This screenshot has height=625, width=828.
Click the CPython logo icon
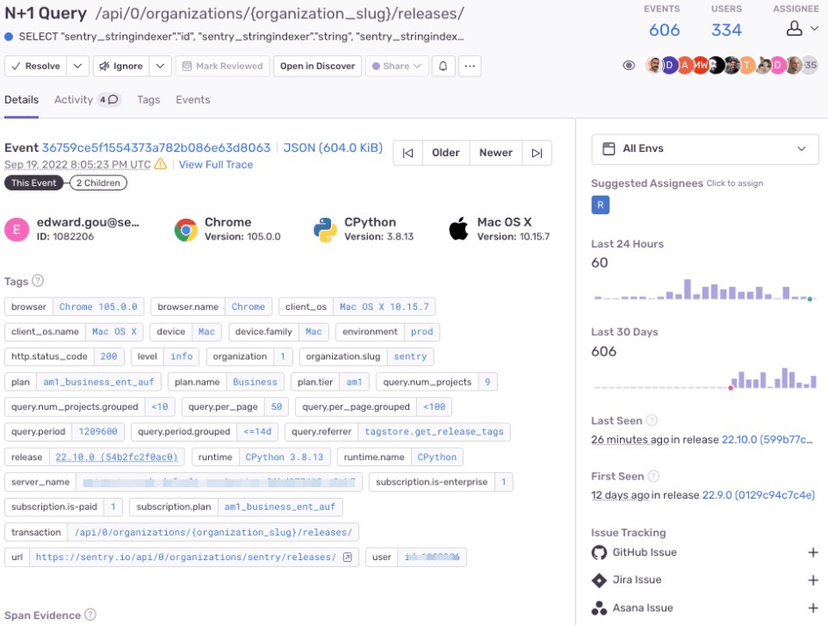(325, 230)
